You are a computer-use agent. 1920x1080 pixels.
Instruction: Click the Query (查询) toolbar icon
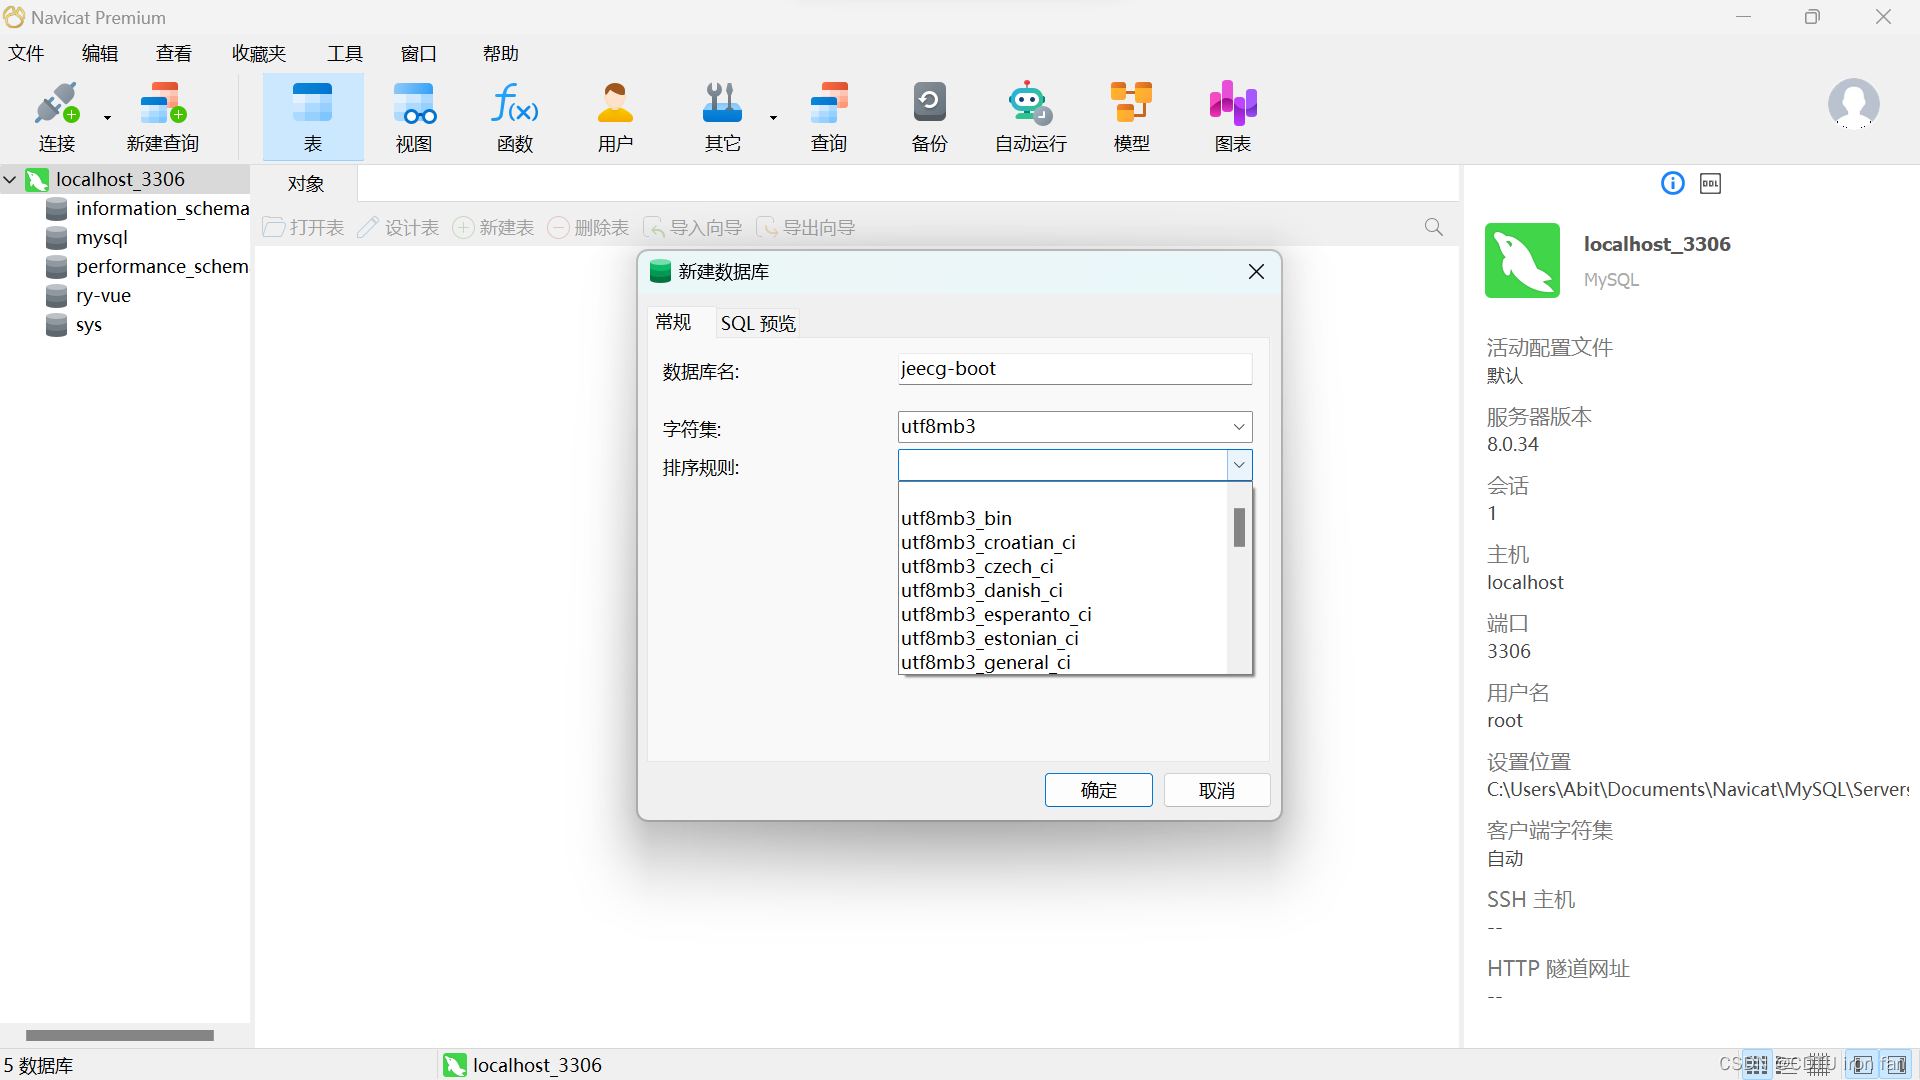829,117
